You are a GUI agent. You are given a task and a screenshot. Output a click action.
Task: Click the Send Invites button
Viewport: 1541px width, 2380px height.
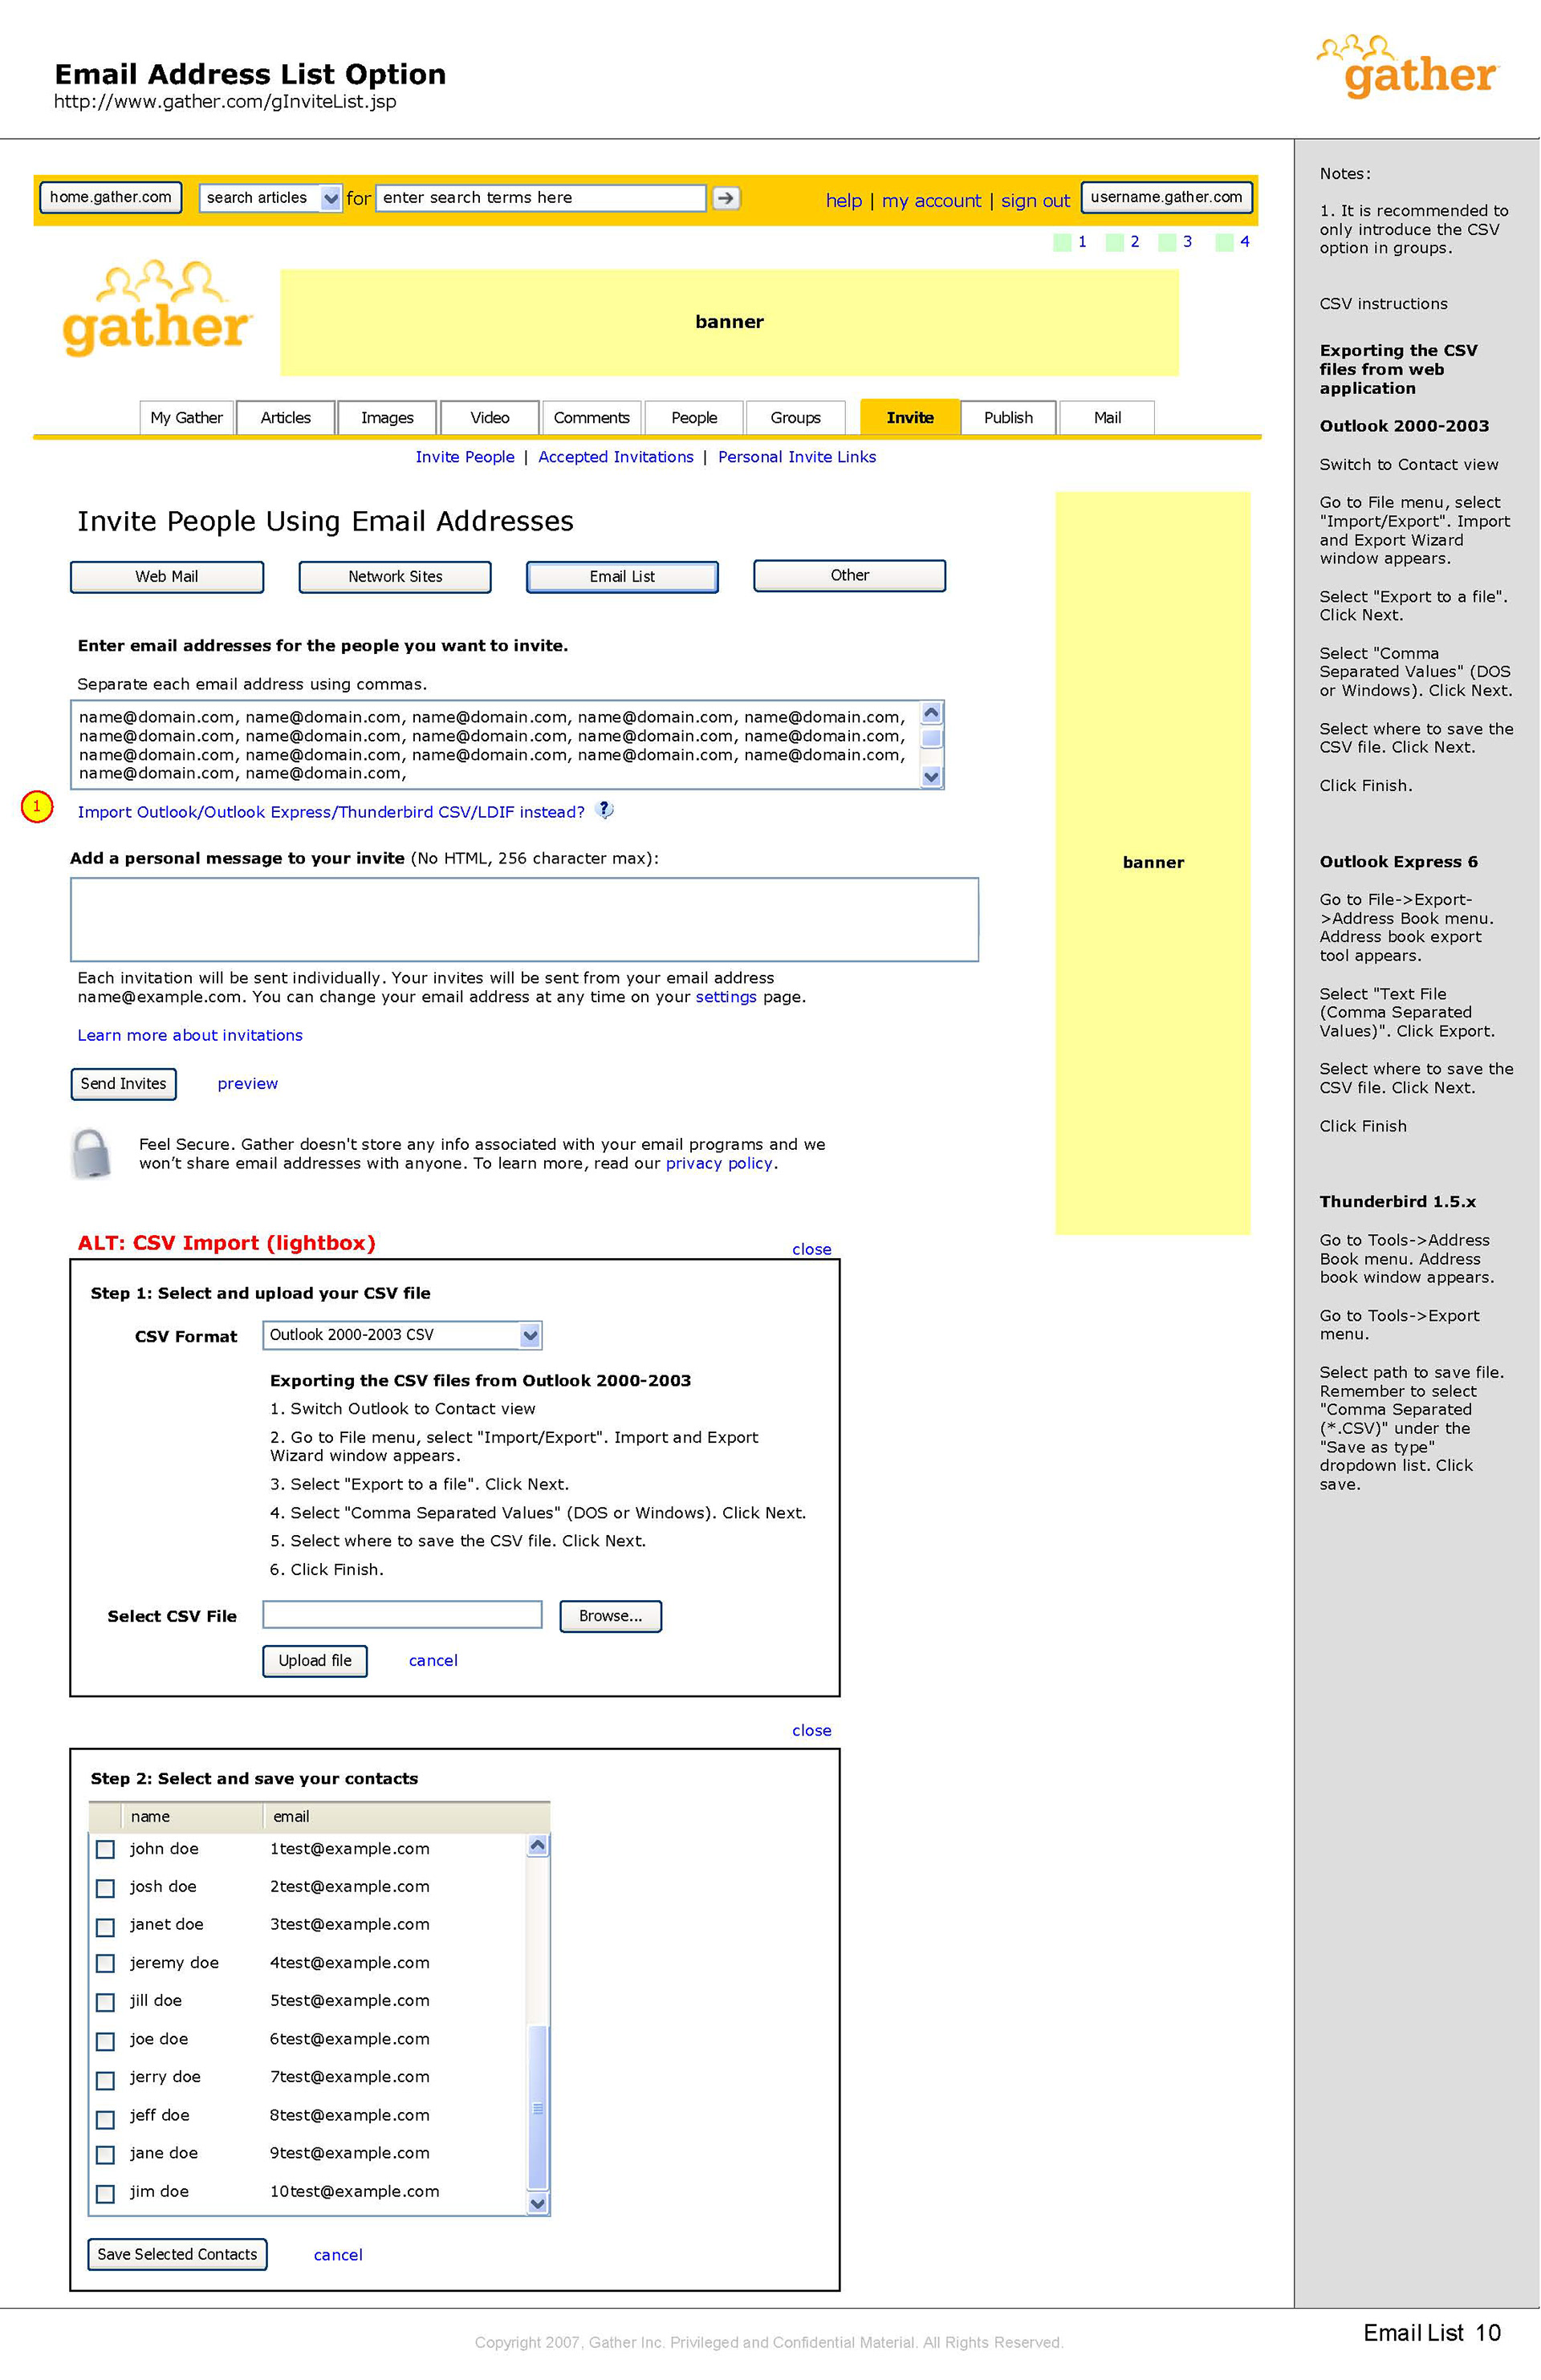pos(124,1083)
